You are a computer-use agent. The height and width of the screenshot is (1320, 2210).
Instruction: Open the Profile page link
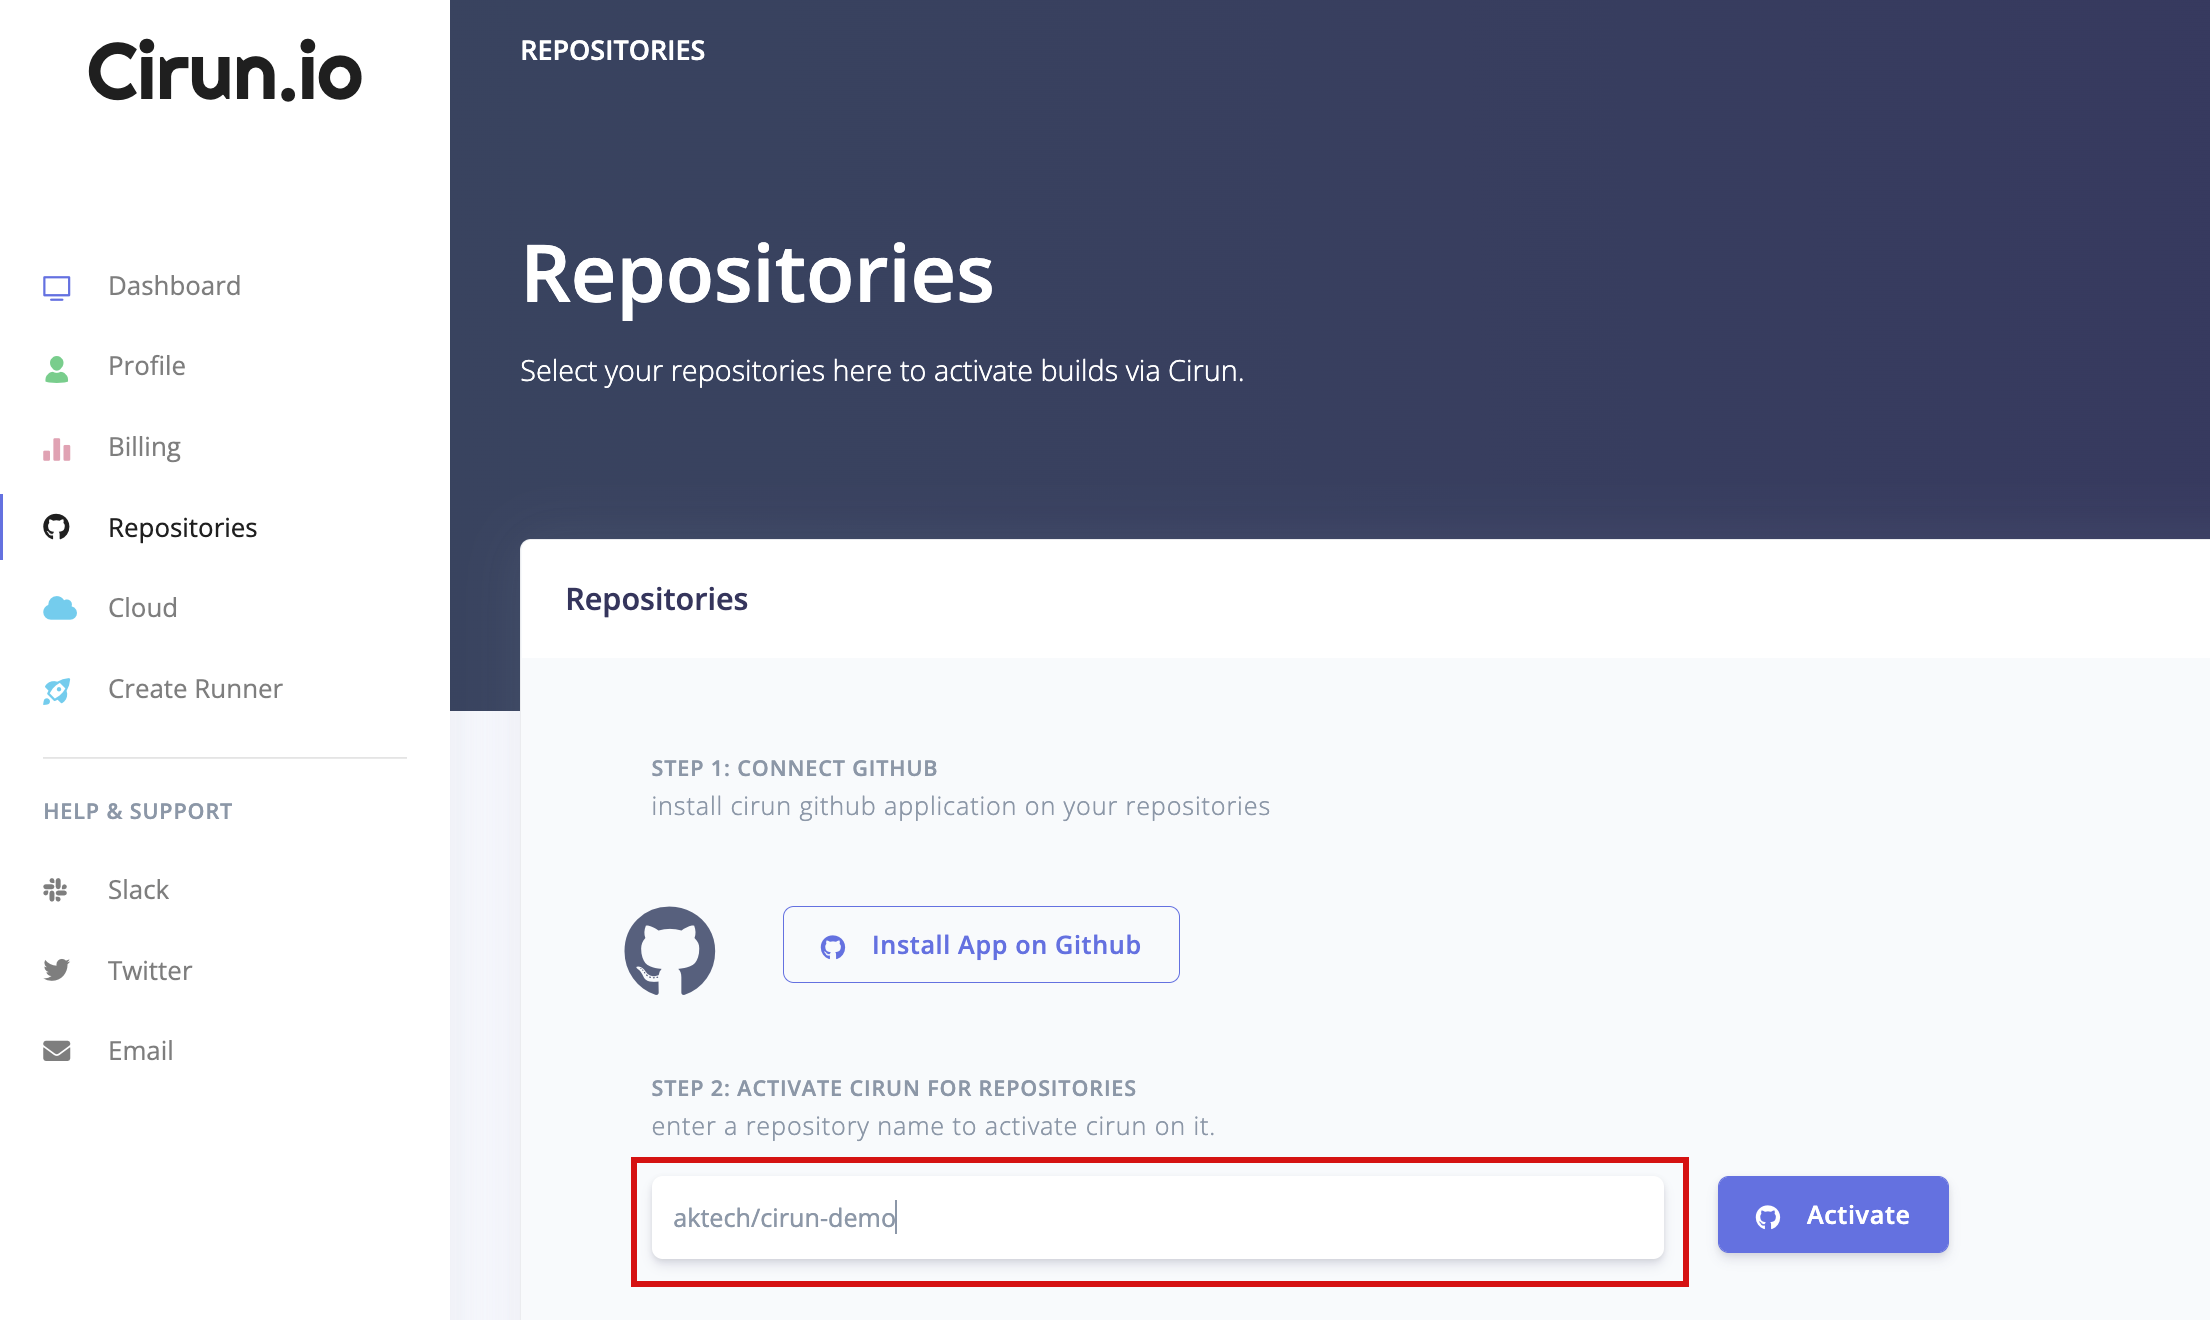pyautogui.click(x=146, y=367)
